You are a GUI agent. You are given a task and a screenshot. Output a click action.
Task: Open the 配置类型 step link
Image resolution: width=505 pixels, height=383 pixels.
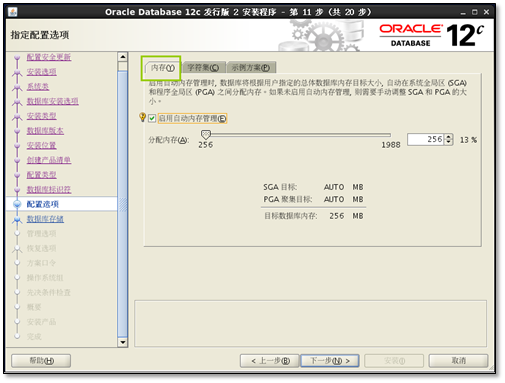(x=41, y=175)
